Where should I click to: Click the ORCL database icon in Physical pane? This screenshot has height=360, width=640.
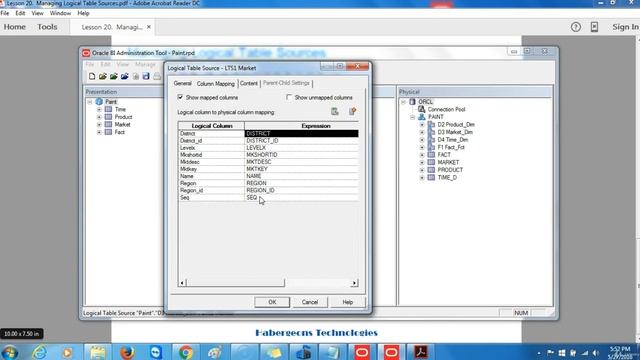pos(412,102)
